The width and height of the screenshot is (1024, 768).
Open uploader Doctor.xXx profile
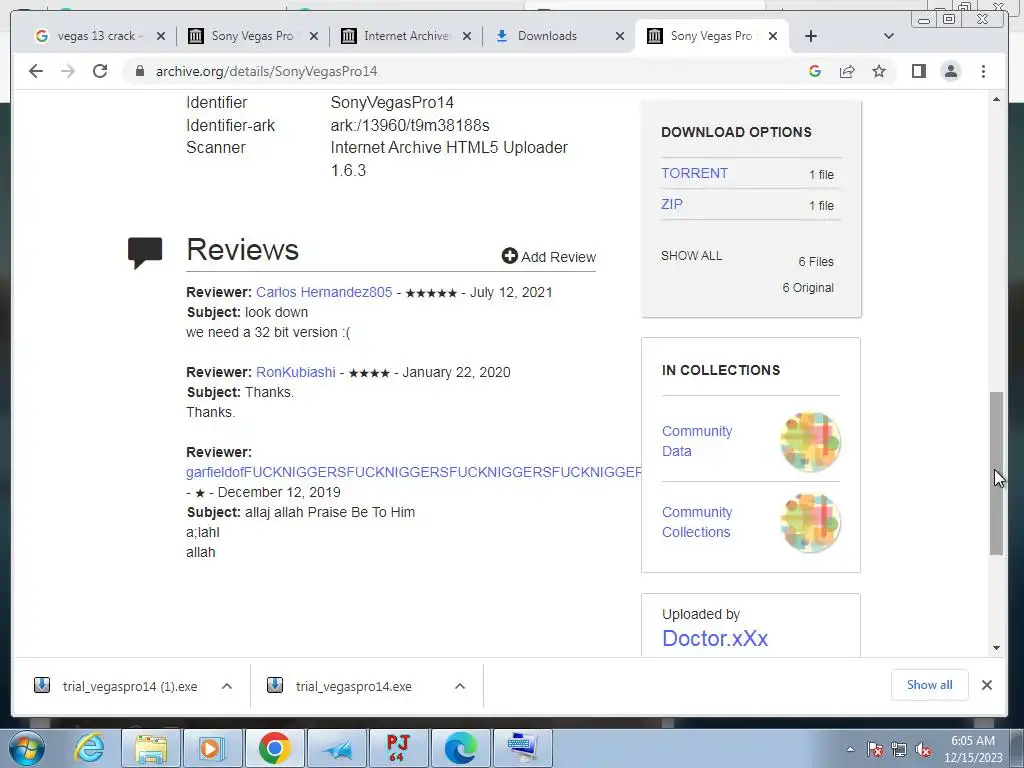pos(714,638)
